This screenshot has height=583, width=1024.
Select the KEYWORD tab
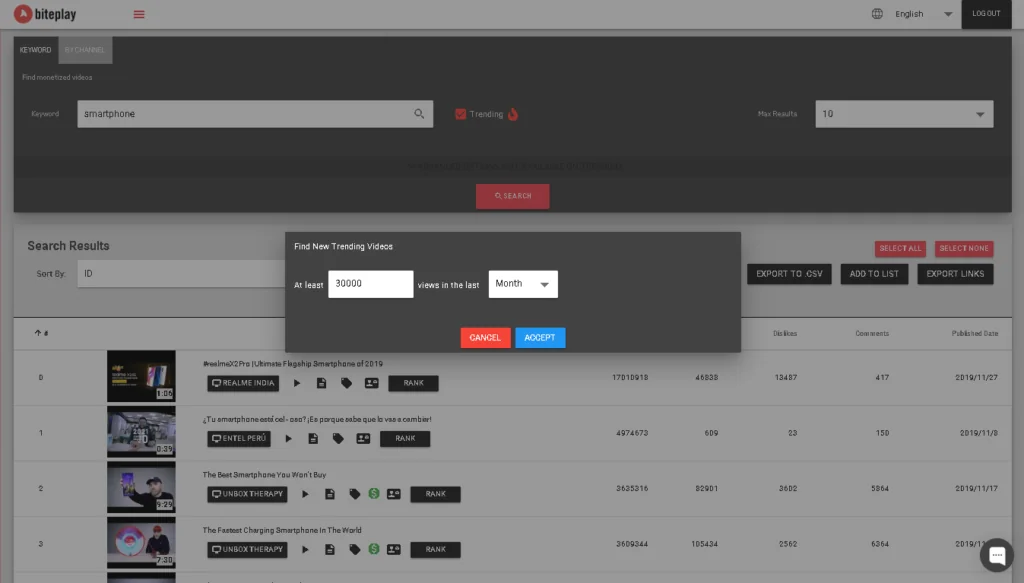point(35,49)
